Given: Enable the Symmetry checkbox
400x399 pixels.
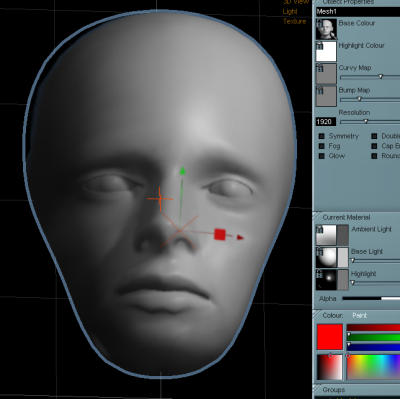Looking at the screenshot, I should pos(322,136).
